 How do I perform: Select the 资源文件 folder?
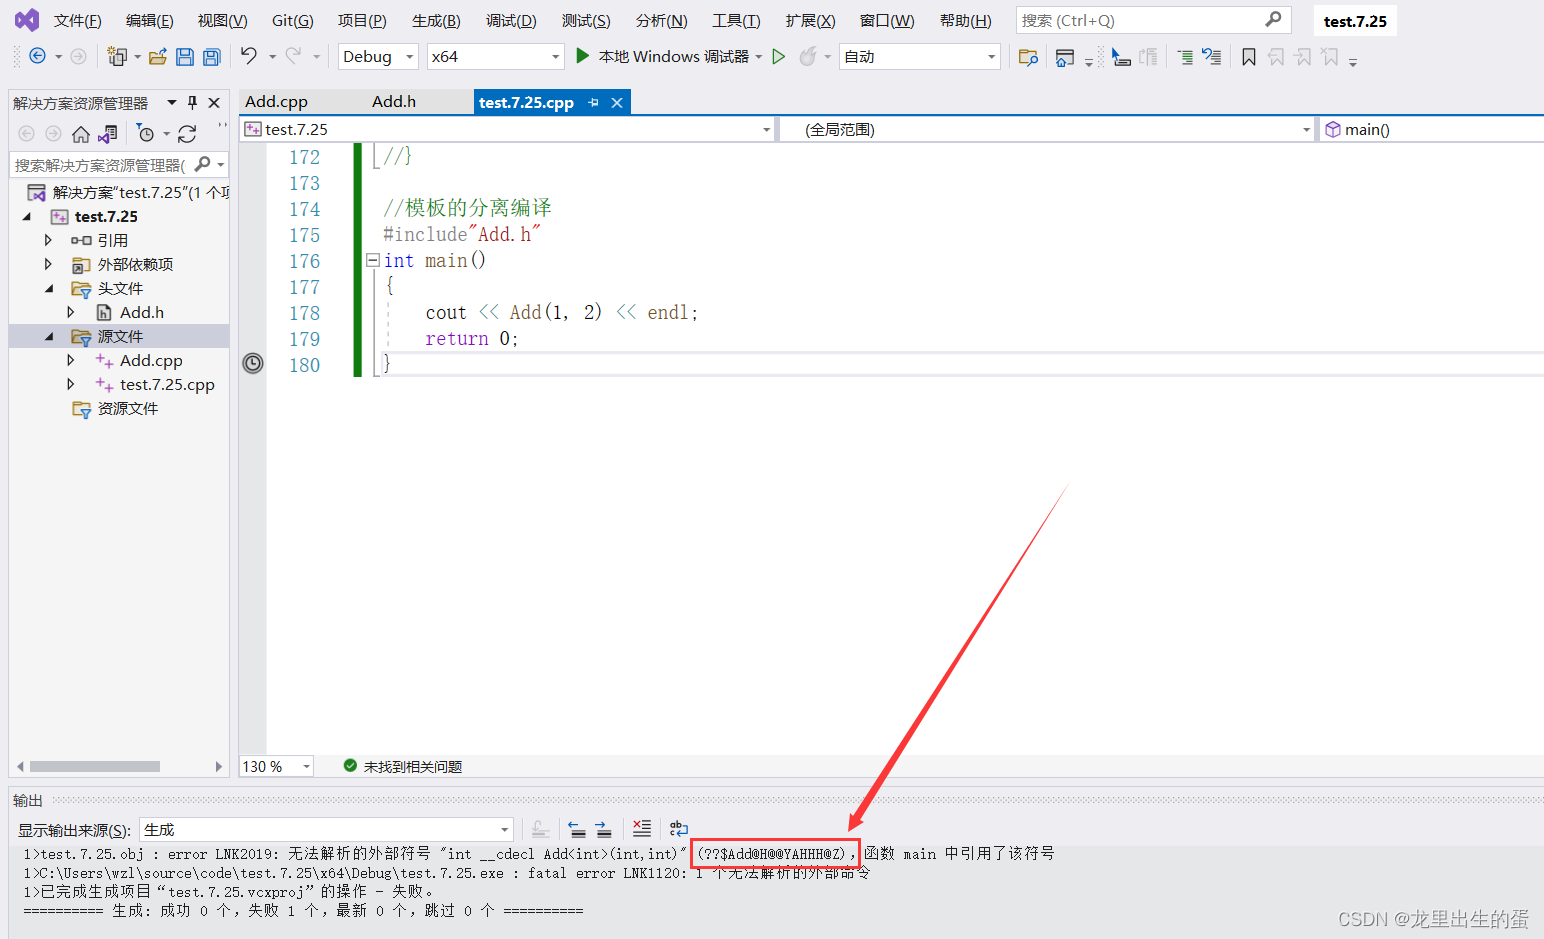[x=128, y=409]
